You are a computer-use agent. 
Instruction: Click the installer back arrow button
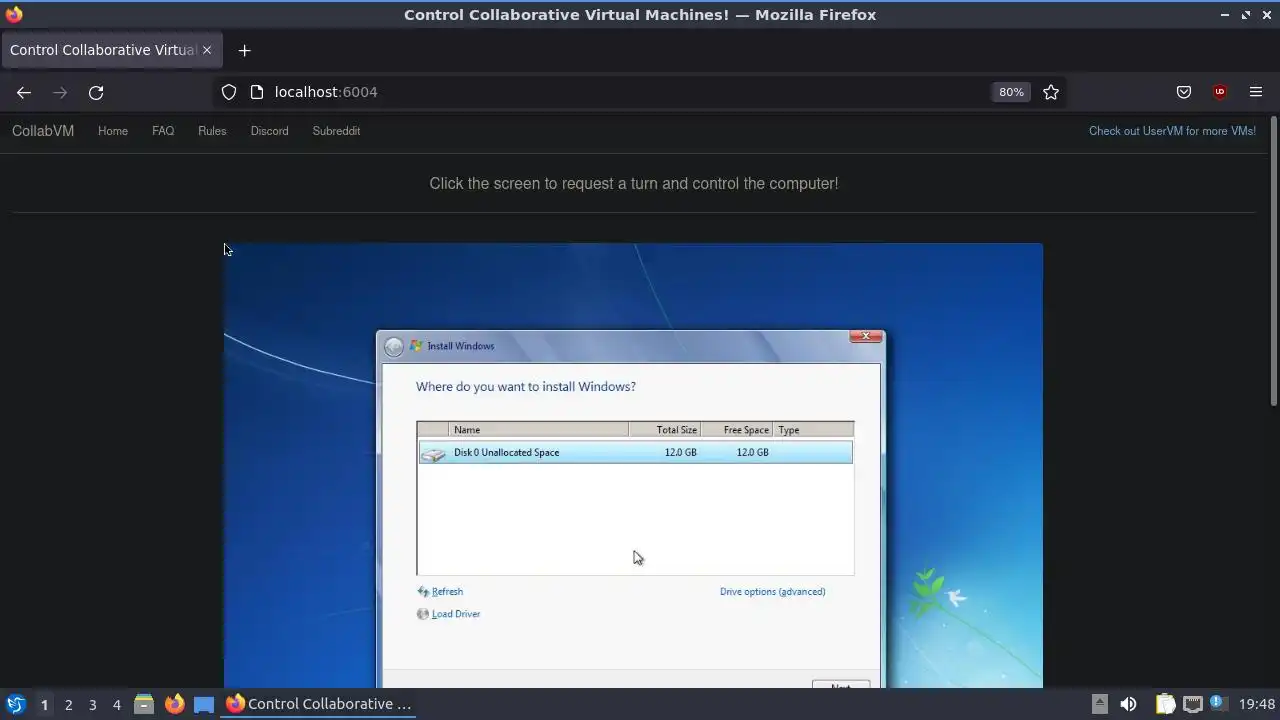click(x=394, y=347)
